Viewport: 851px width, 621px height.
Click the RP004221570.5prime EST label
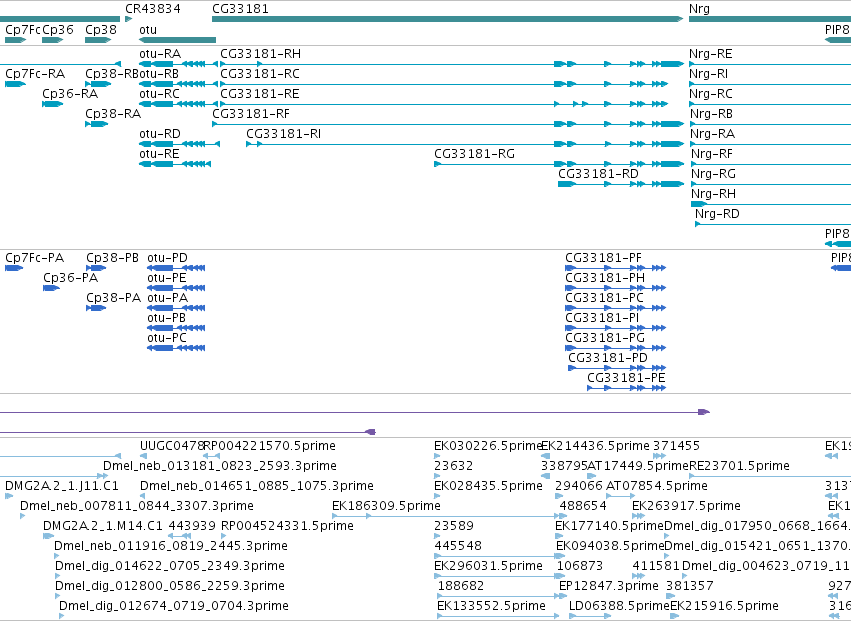click(x=270, y=446)
